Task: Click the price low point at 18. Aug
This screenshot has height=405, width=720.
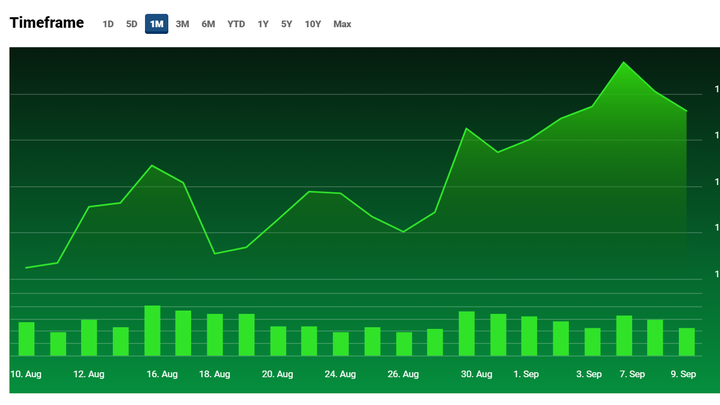Action: click(x=215, y=253)
